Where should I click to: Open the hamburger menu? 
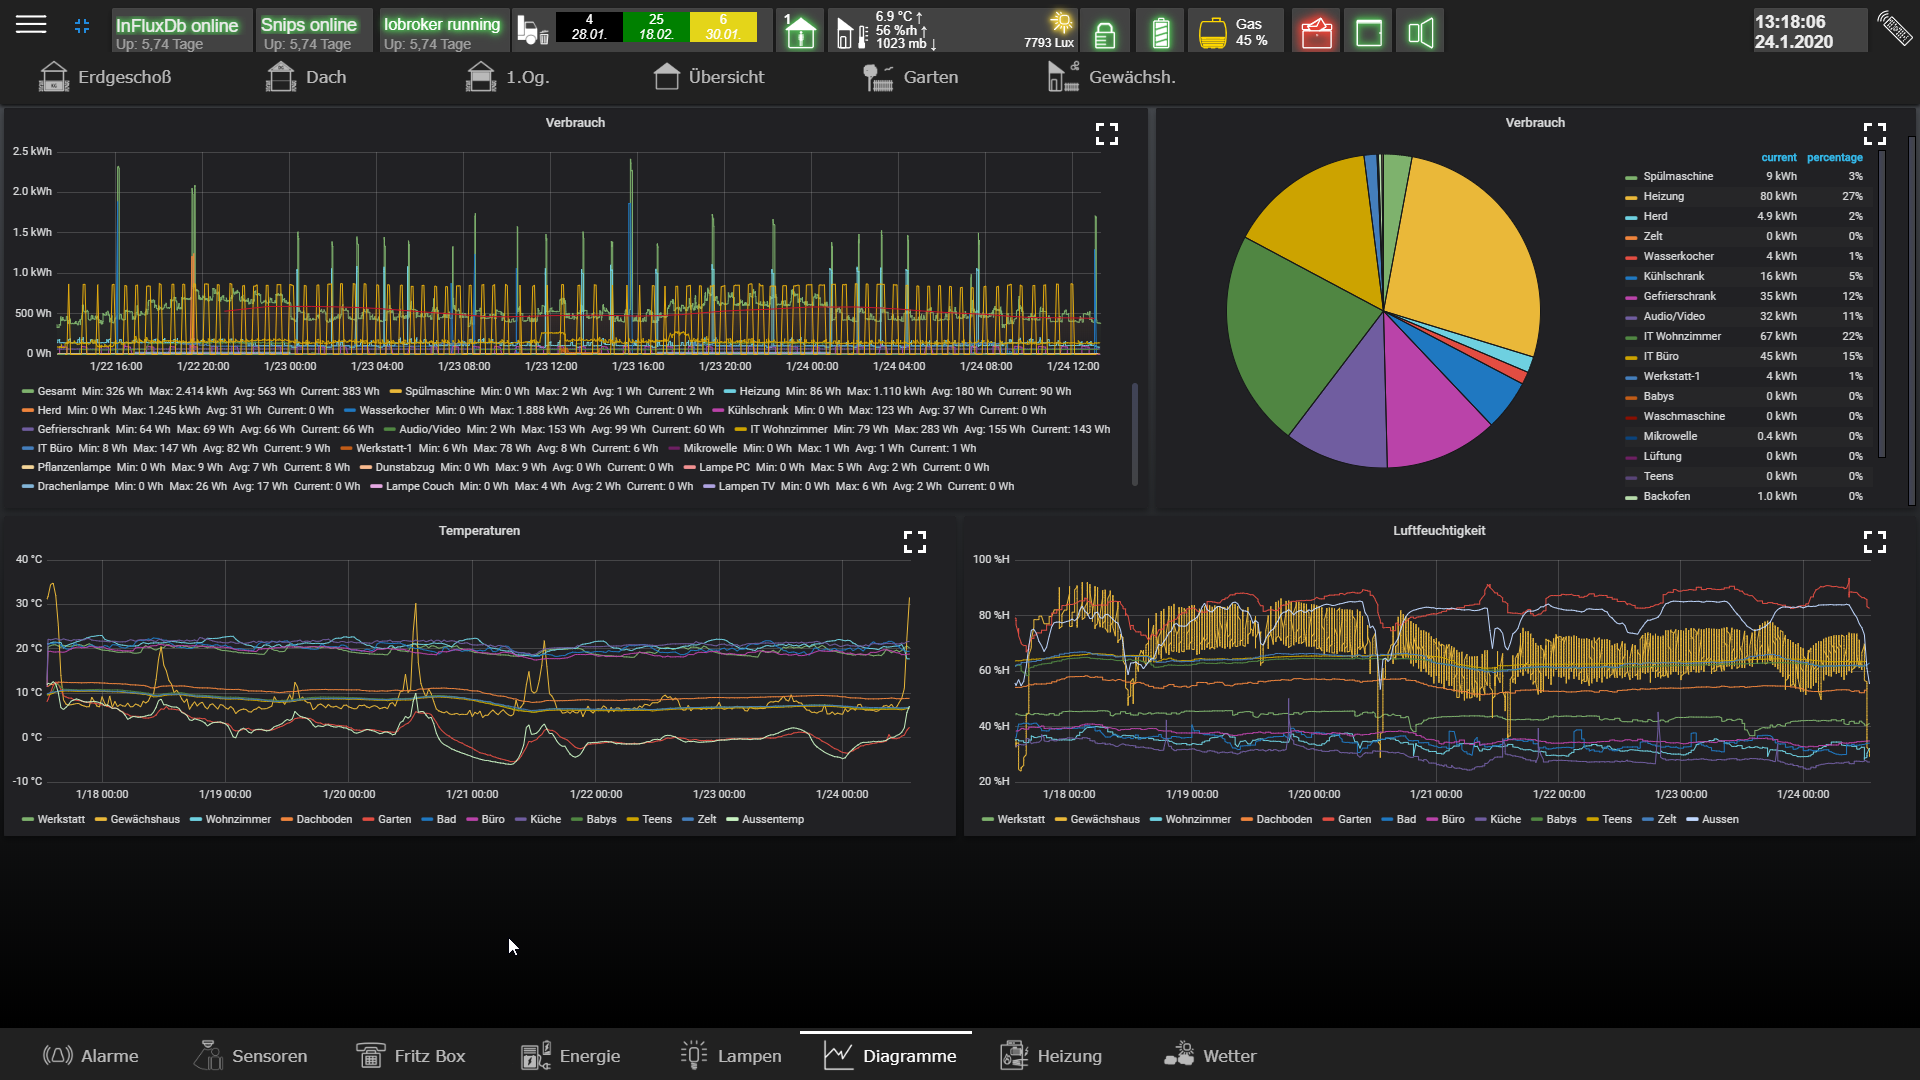click(31, 24)
